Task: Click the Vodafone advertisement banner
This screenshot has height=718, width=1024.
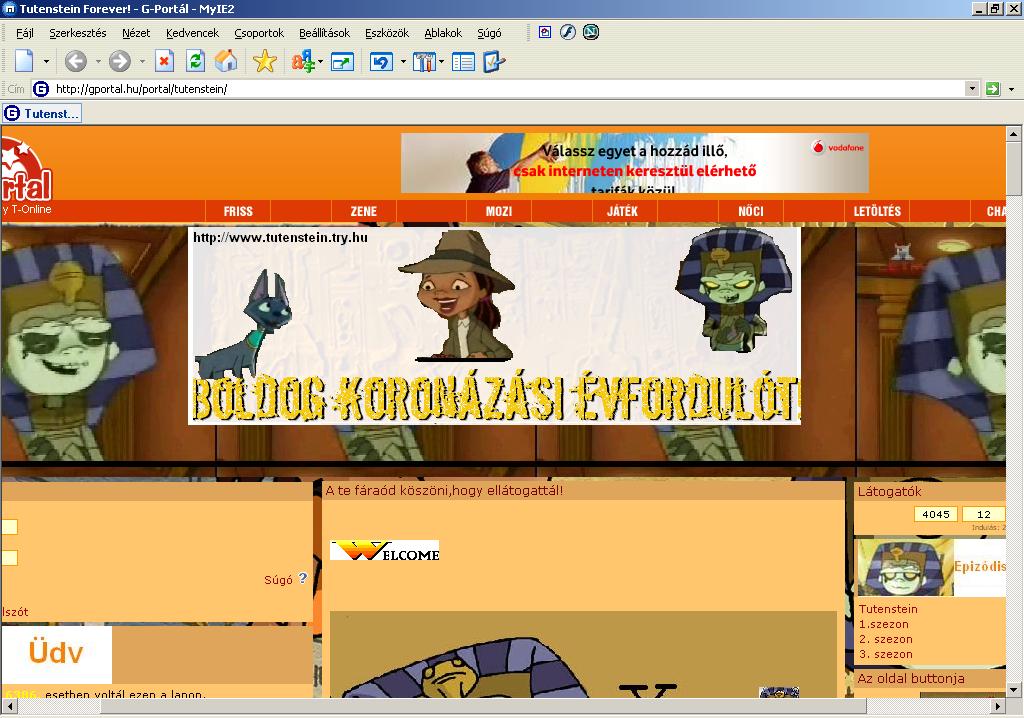Action: pos(634,163)
